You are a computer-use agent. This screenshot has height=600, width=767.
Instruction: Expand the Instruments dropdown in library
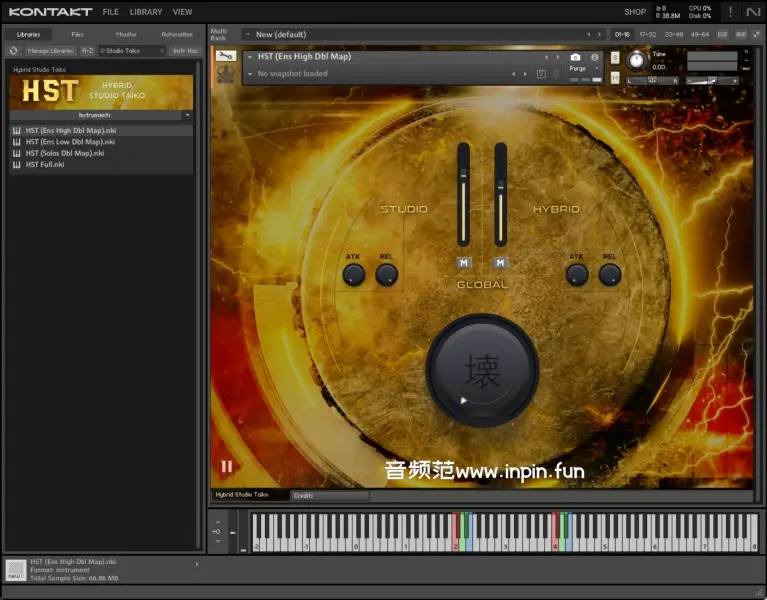coord(186,115)
